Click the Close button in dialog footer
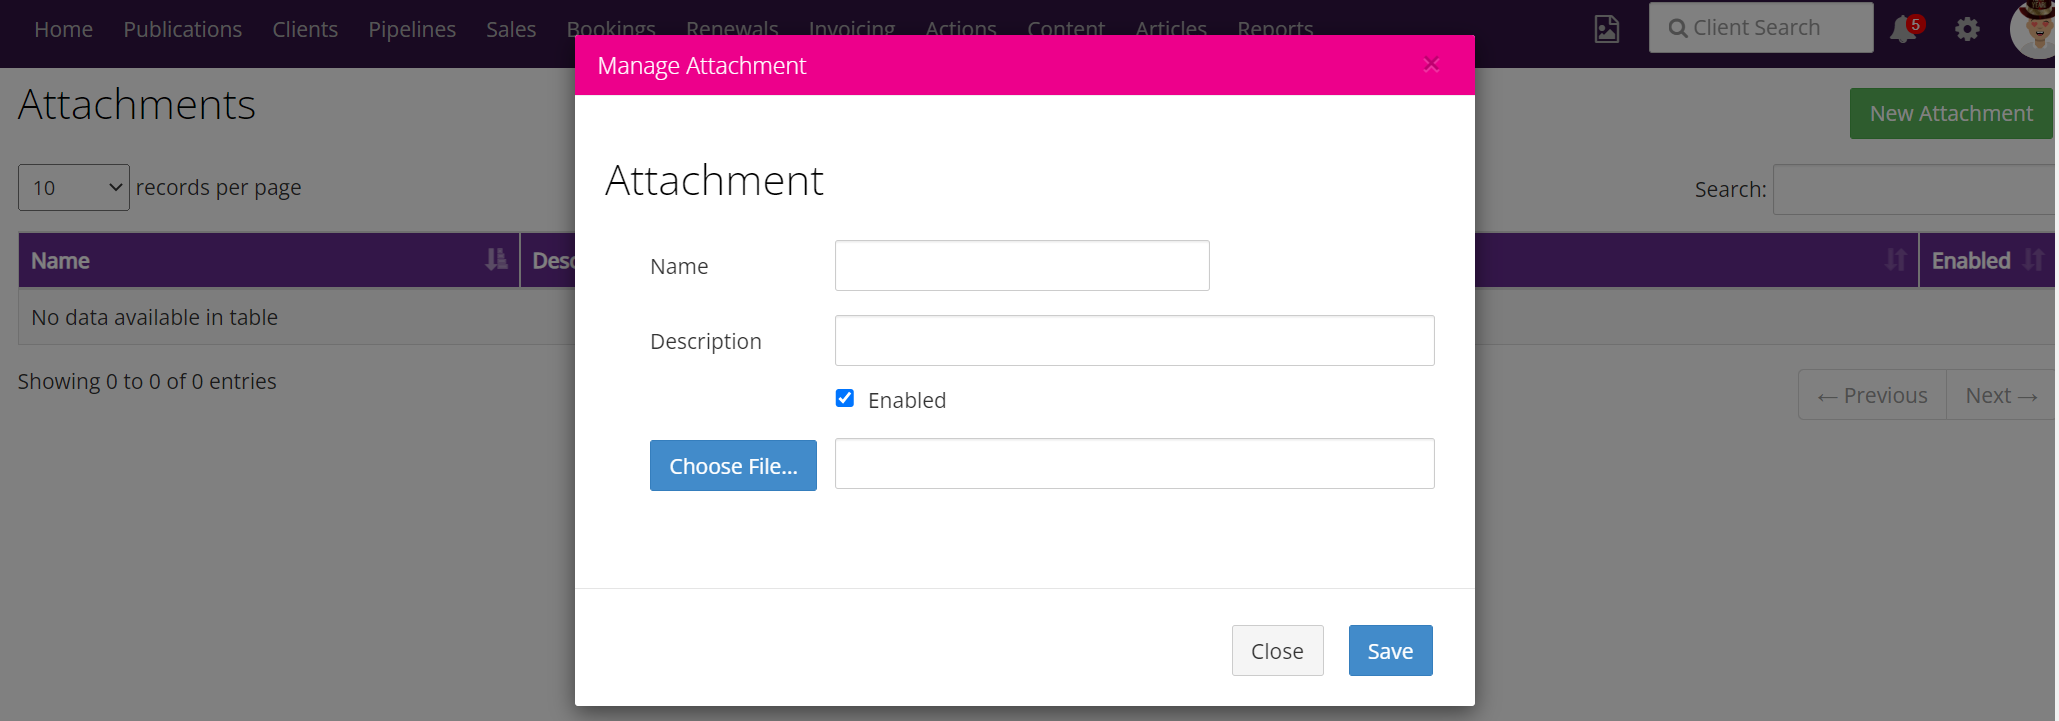2059x721 pixels. 1277,650
